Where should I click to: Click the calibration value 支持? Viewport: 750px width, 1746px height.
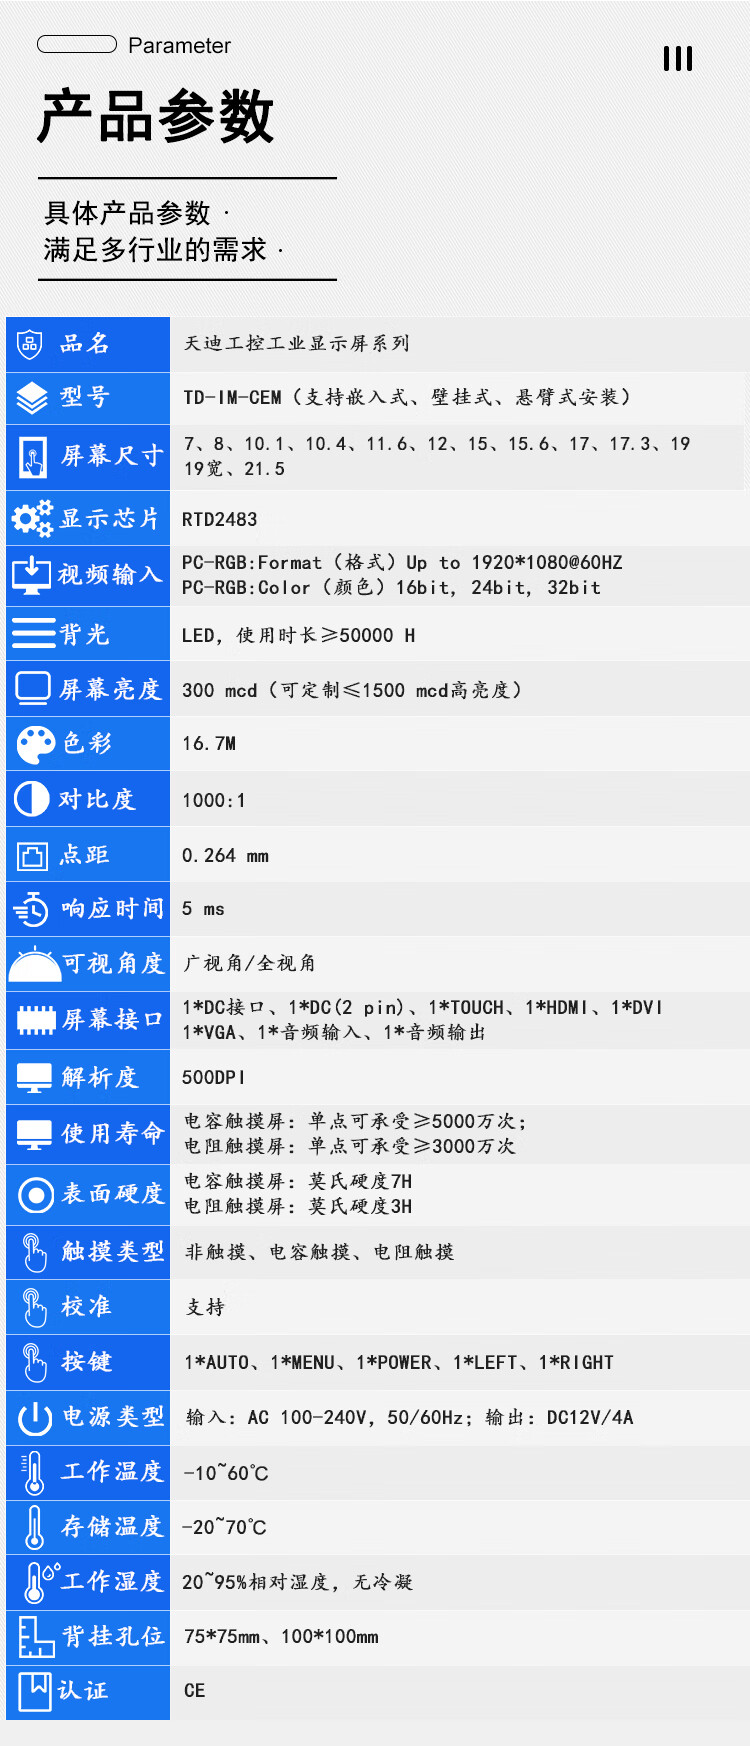206,1307
